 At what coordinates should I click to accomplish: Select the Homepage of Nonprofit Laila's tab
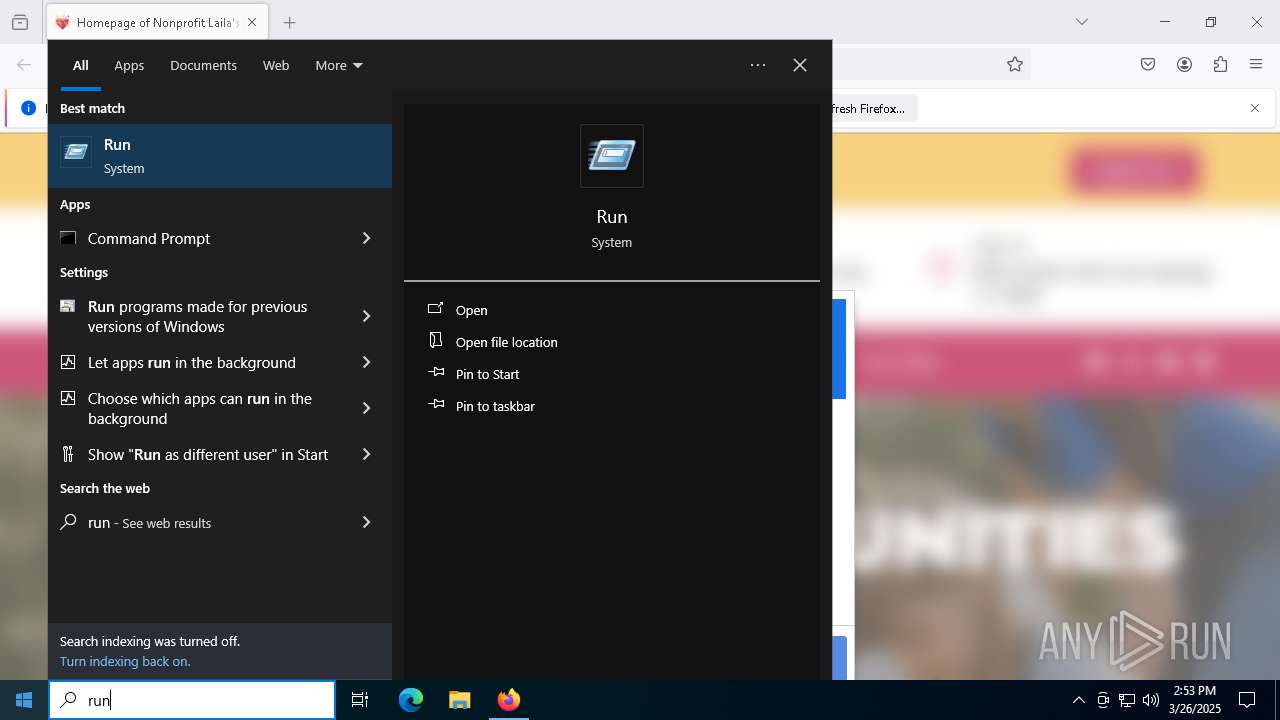coord(156,22)
